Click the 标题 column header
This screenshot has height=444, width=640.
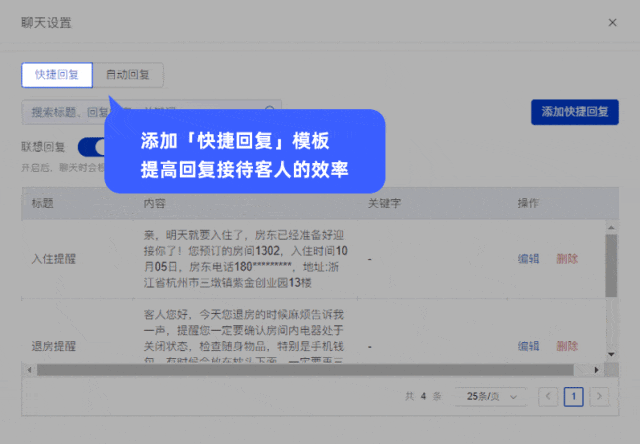pos(42,203)
